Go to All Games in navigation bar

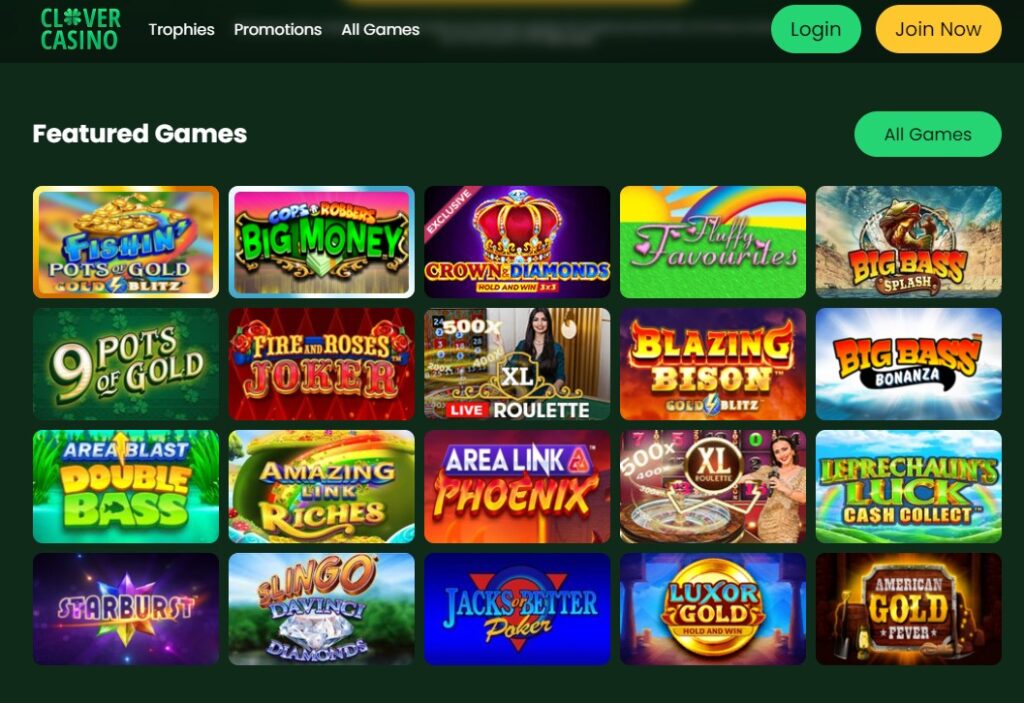(x=380, y=29)
